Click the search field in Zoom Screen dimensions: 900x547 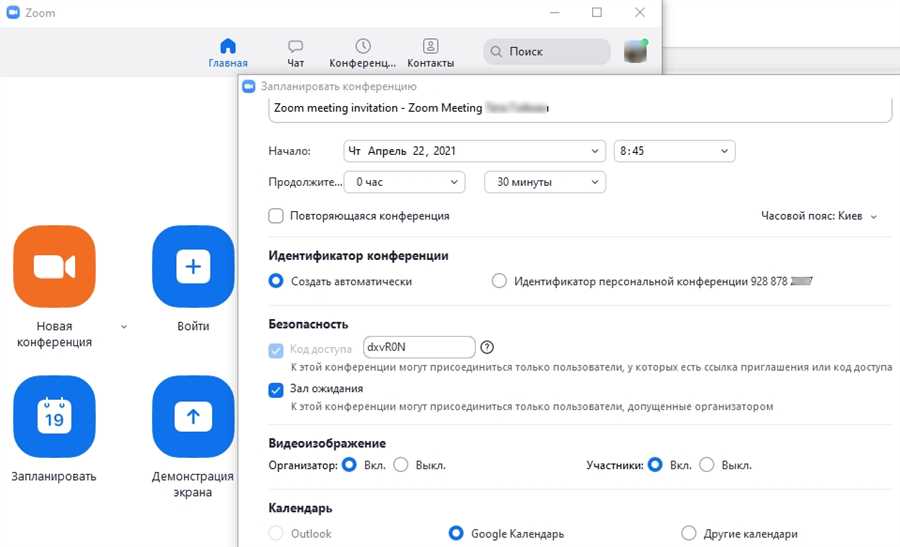click(547, 51)
